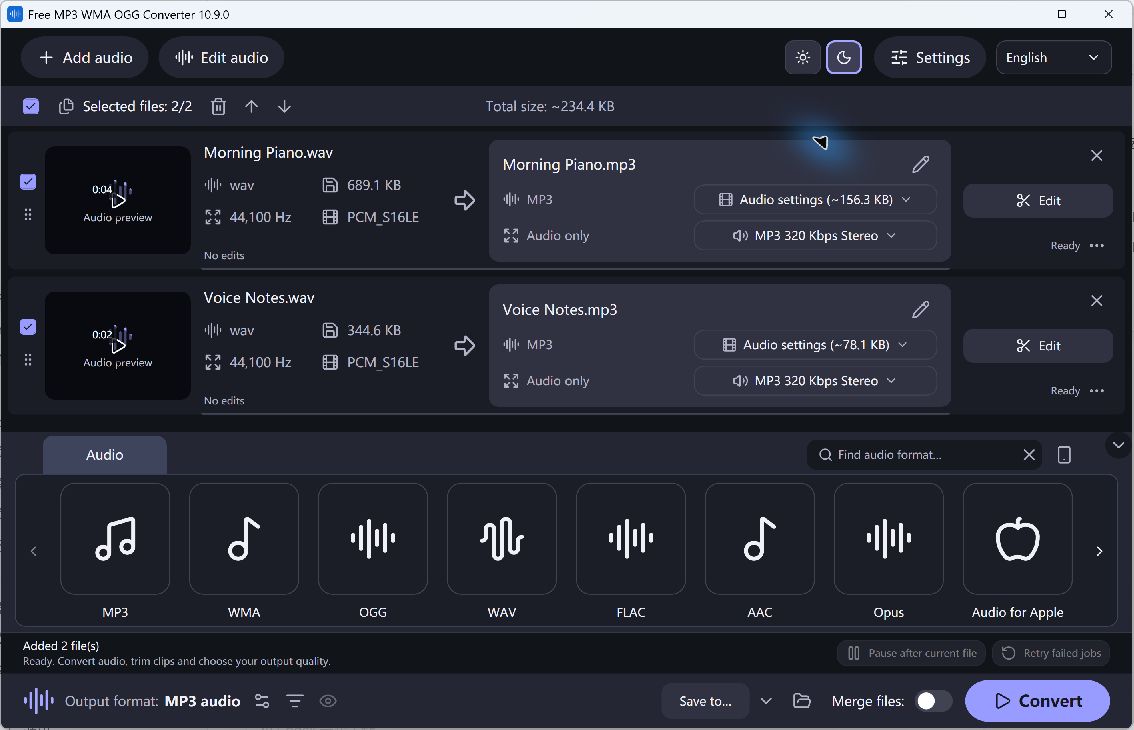Click Retry failed jobs
The width and height of the screenshot is (1134, 730).
(x=1051, y=653)
